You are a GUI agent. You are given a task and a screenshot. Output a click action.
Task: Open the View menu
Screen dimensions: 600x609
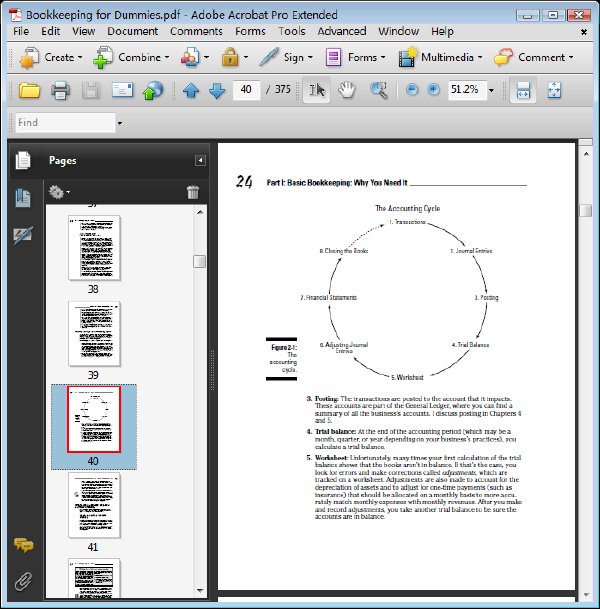83,31
